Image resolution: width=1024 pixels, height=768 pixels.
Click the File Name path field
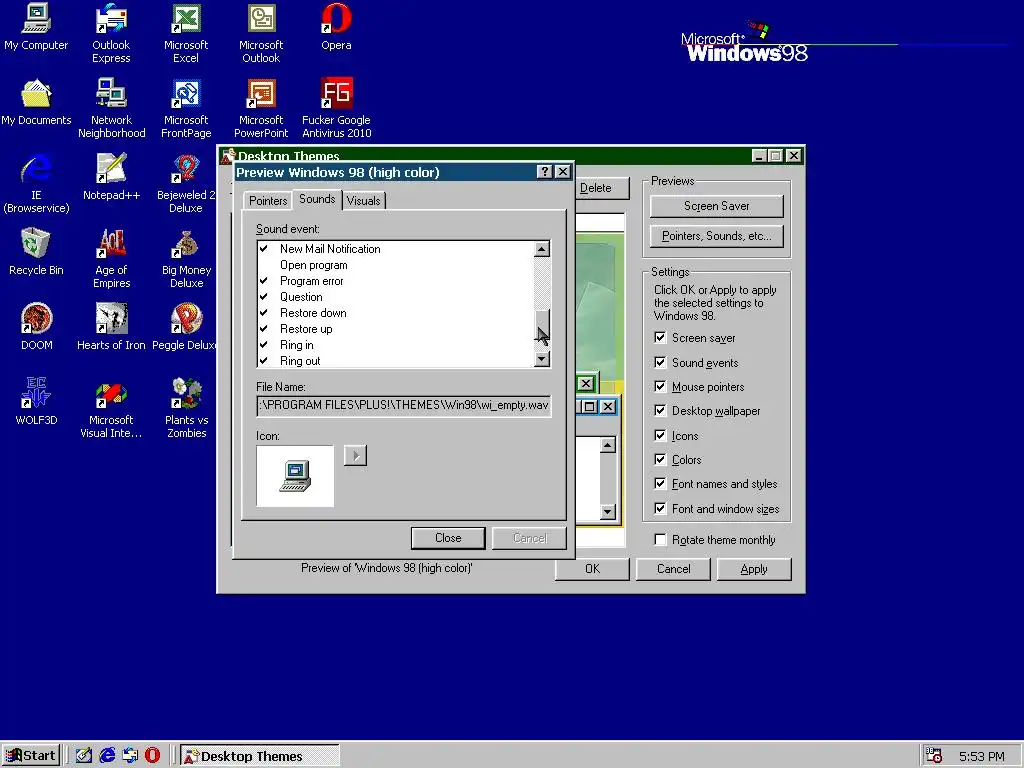pos(404,405)
